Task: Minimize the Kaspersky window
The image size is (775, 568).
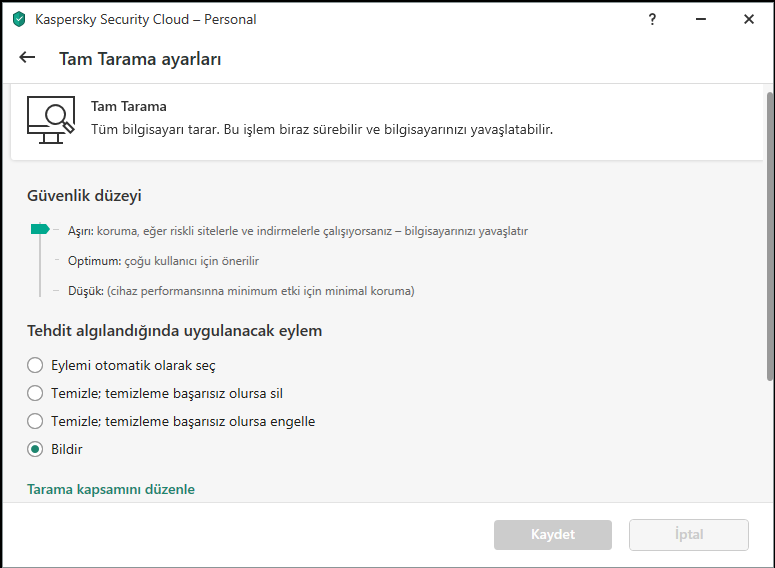Action: coord(700,19)
